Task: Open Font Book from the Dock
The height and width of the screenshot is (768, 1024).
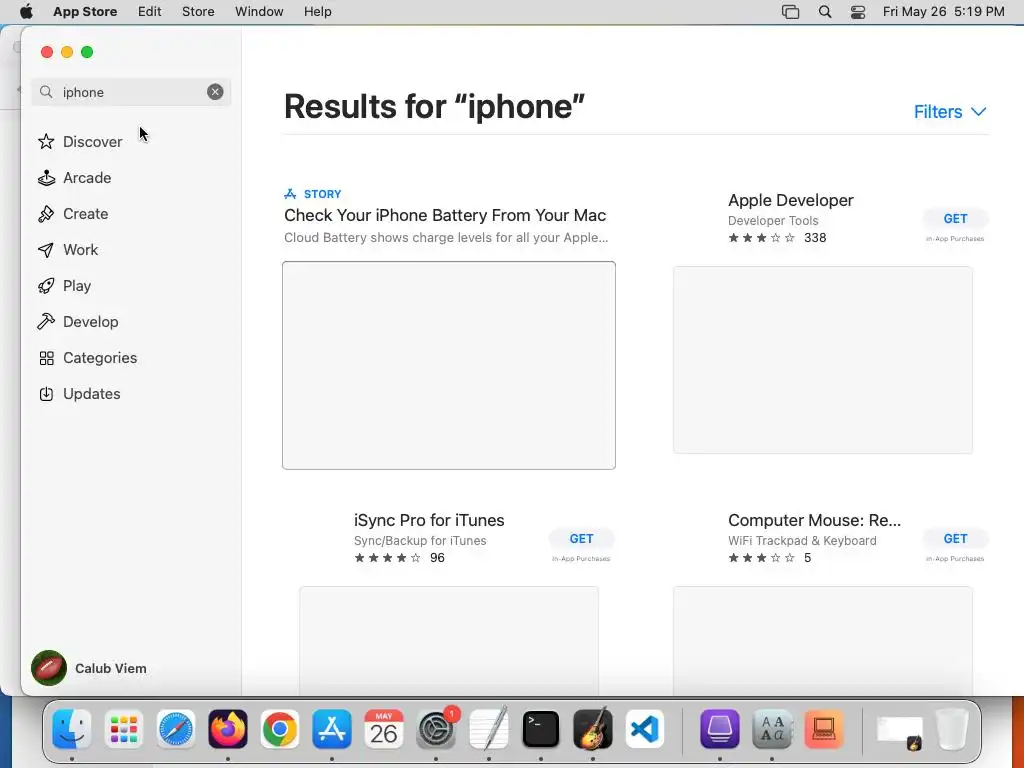Action: [772, 729]
